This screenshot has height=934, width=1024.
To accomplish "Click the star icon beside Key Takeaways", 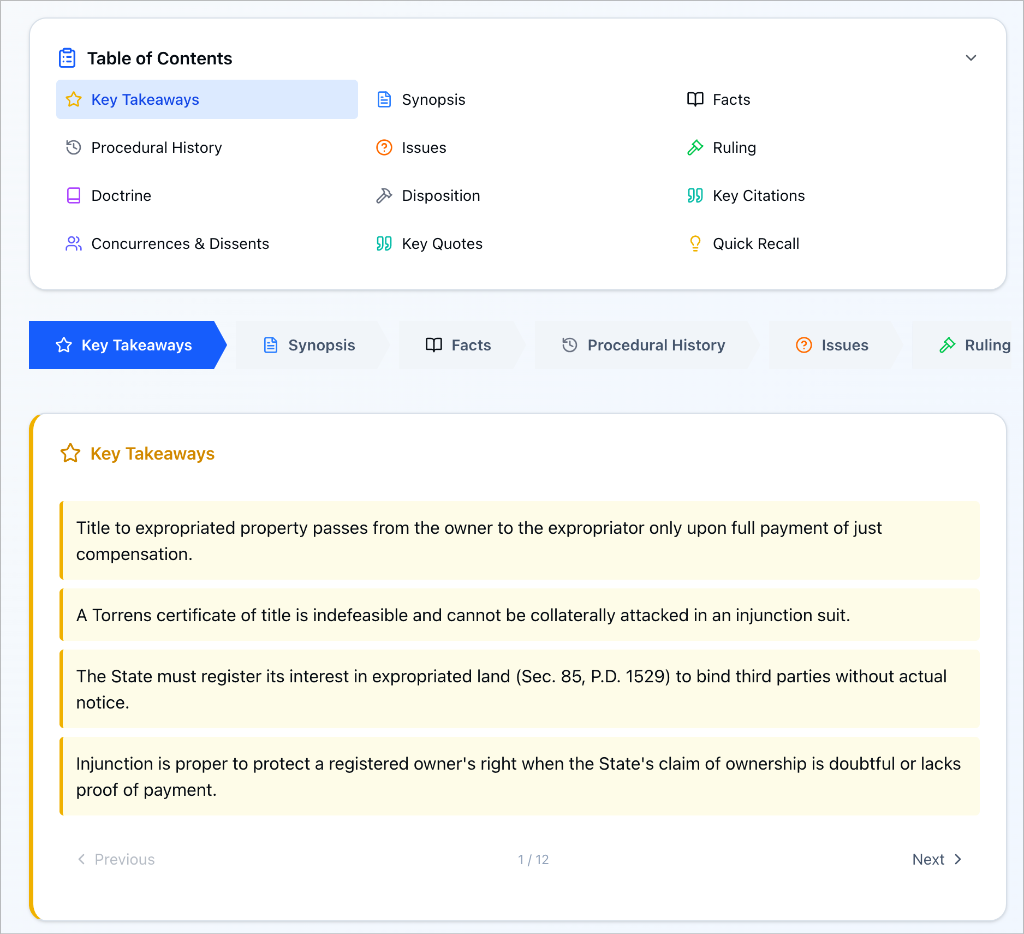I will (x=72, y=99).
